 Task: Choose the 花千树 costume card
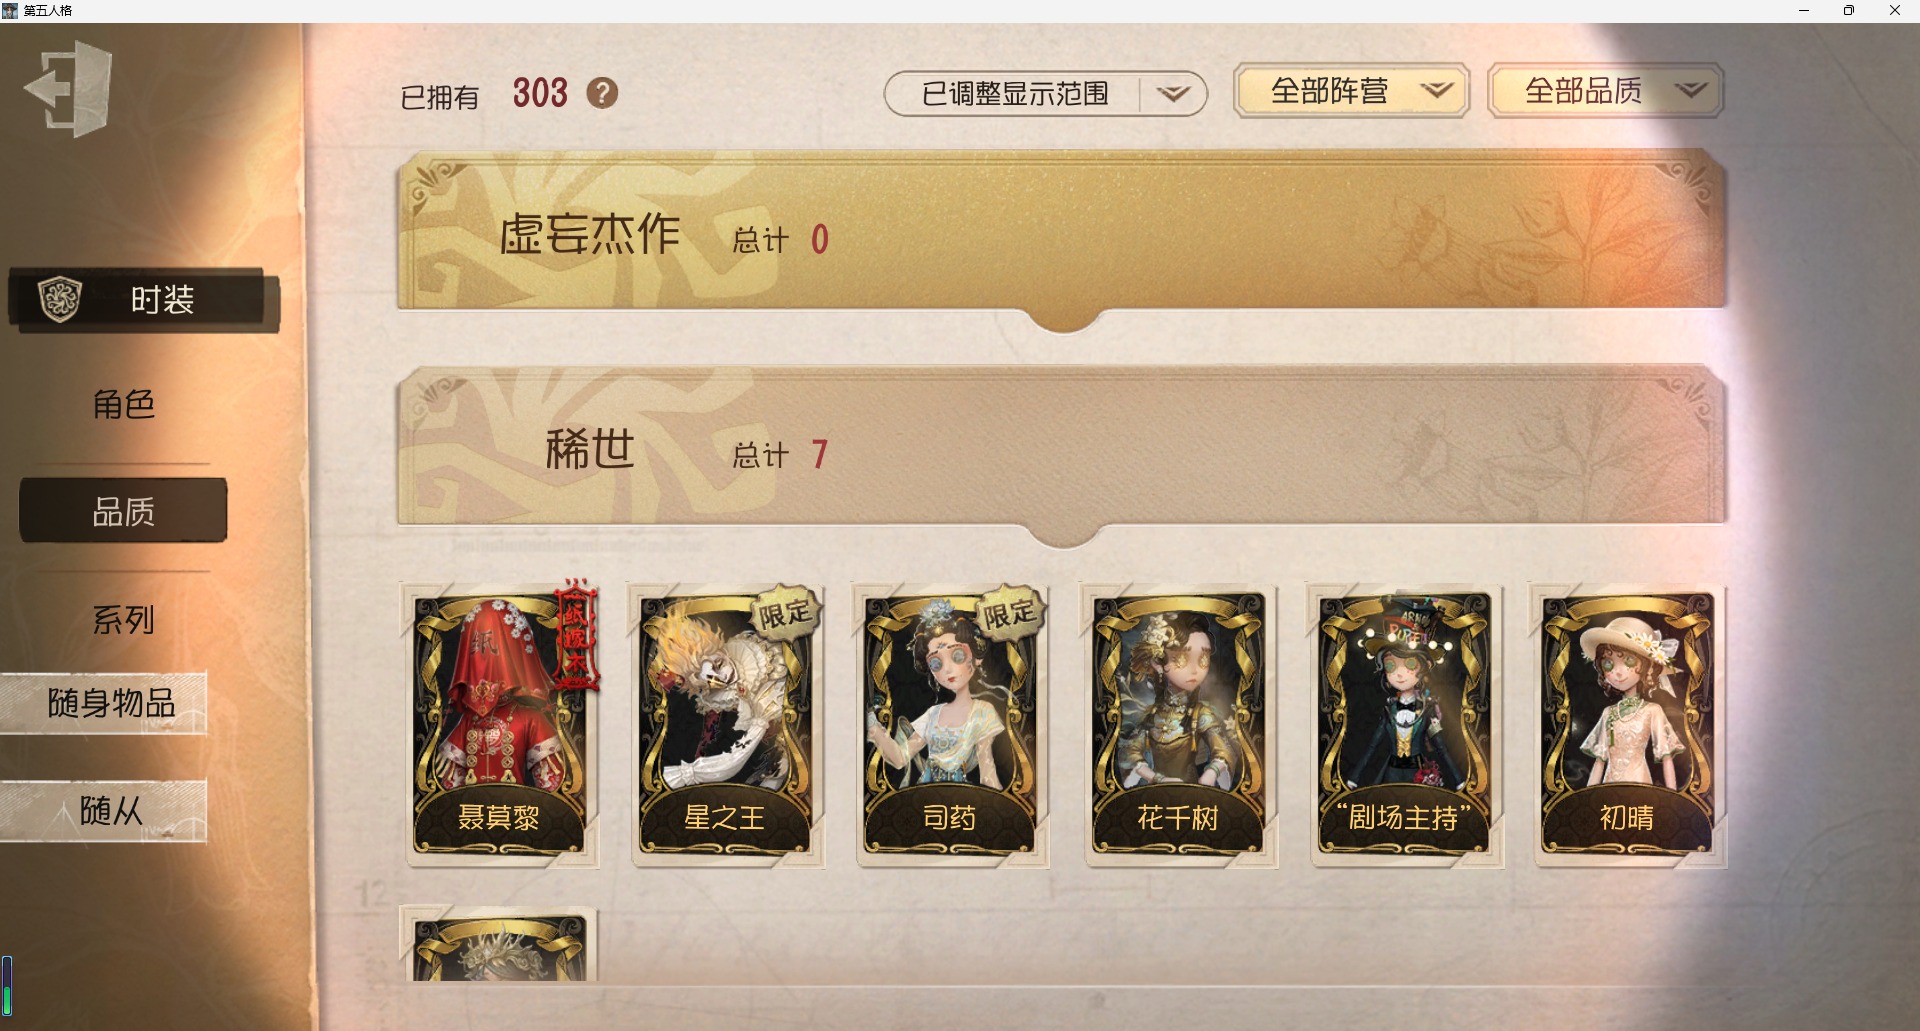(1179, 724)
